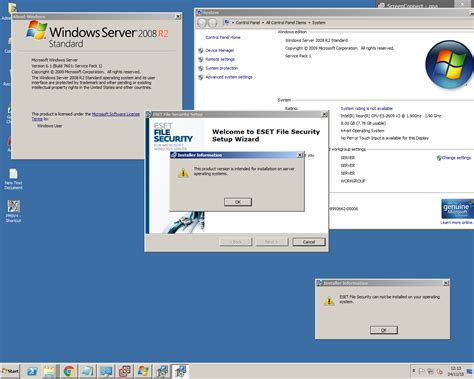Click Learn more online under genuine badge
474x379 pixels.
(x=457, y=222)
